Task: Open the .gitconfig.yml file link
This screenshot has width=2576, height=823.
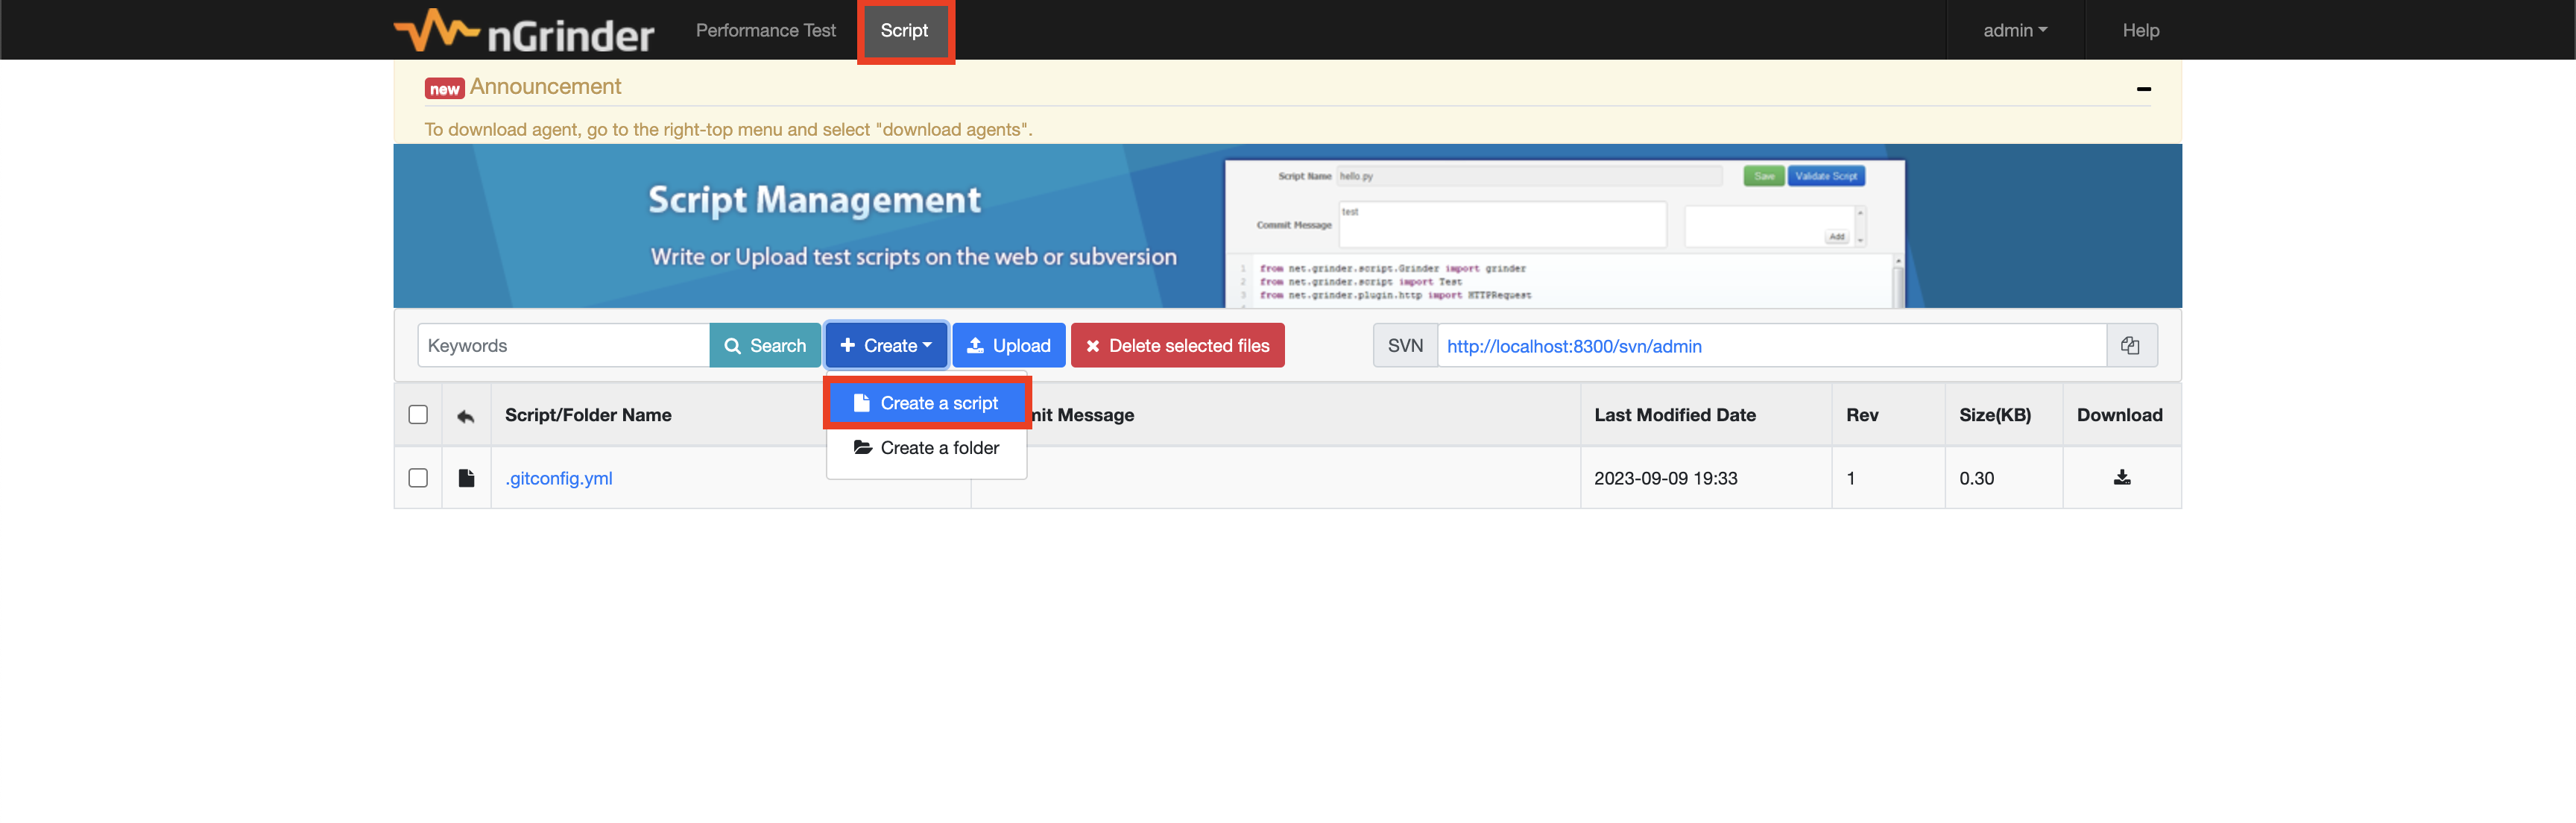Action: (559, 478)
